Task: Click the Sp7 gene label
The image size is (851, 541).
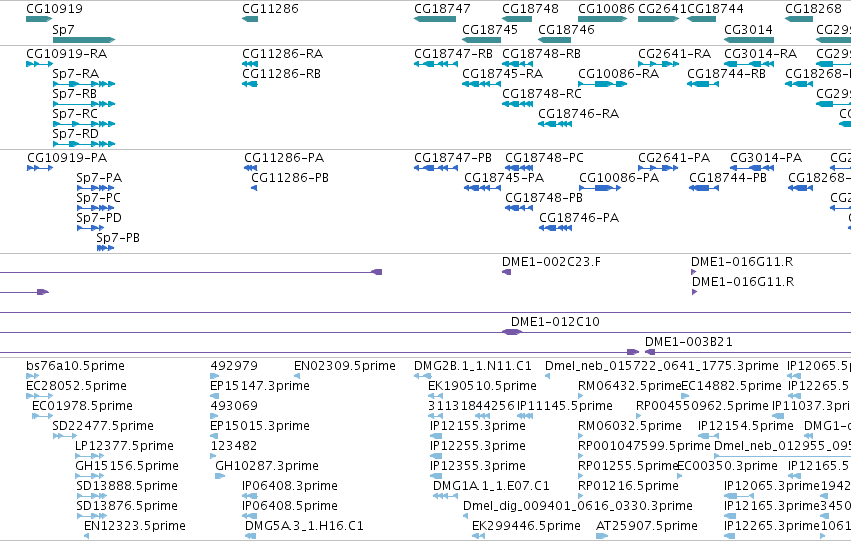Action: [63, 29]
